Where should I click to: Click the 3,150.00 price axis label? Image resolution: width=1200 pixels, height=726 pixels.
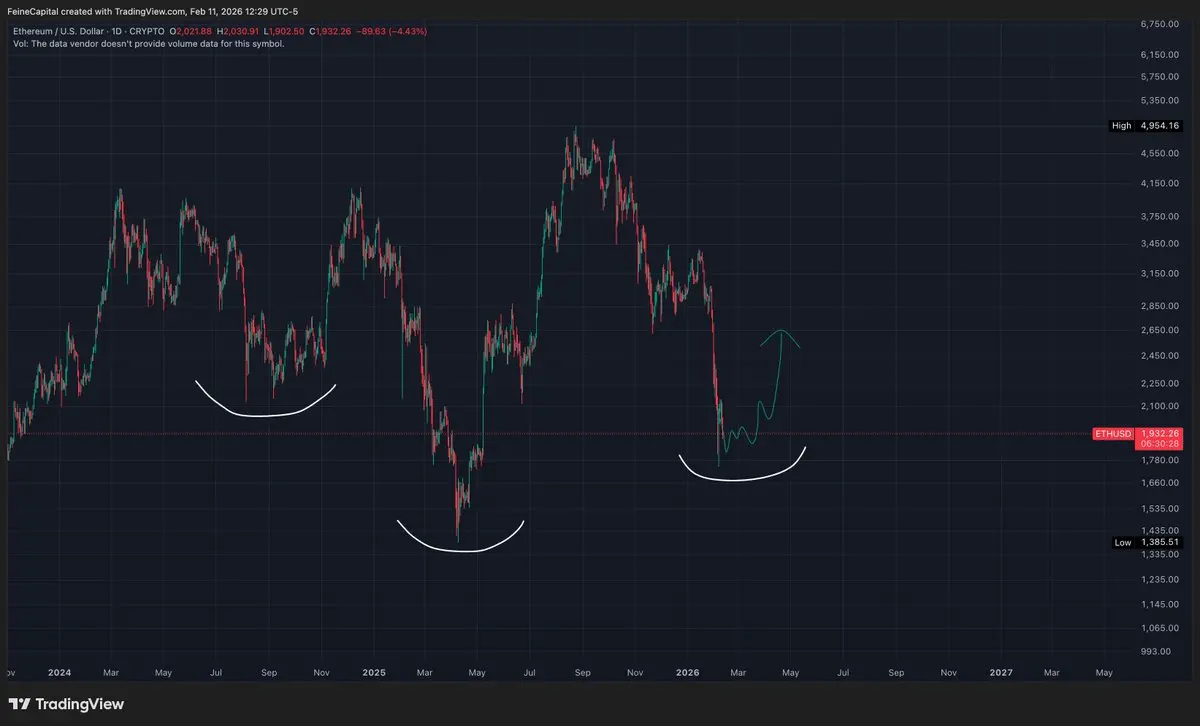[1160, 273]
